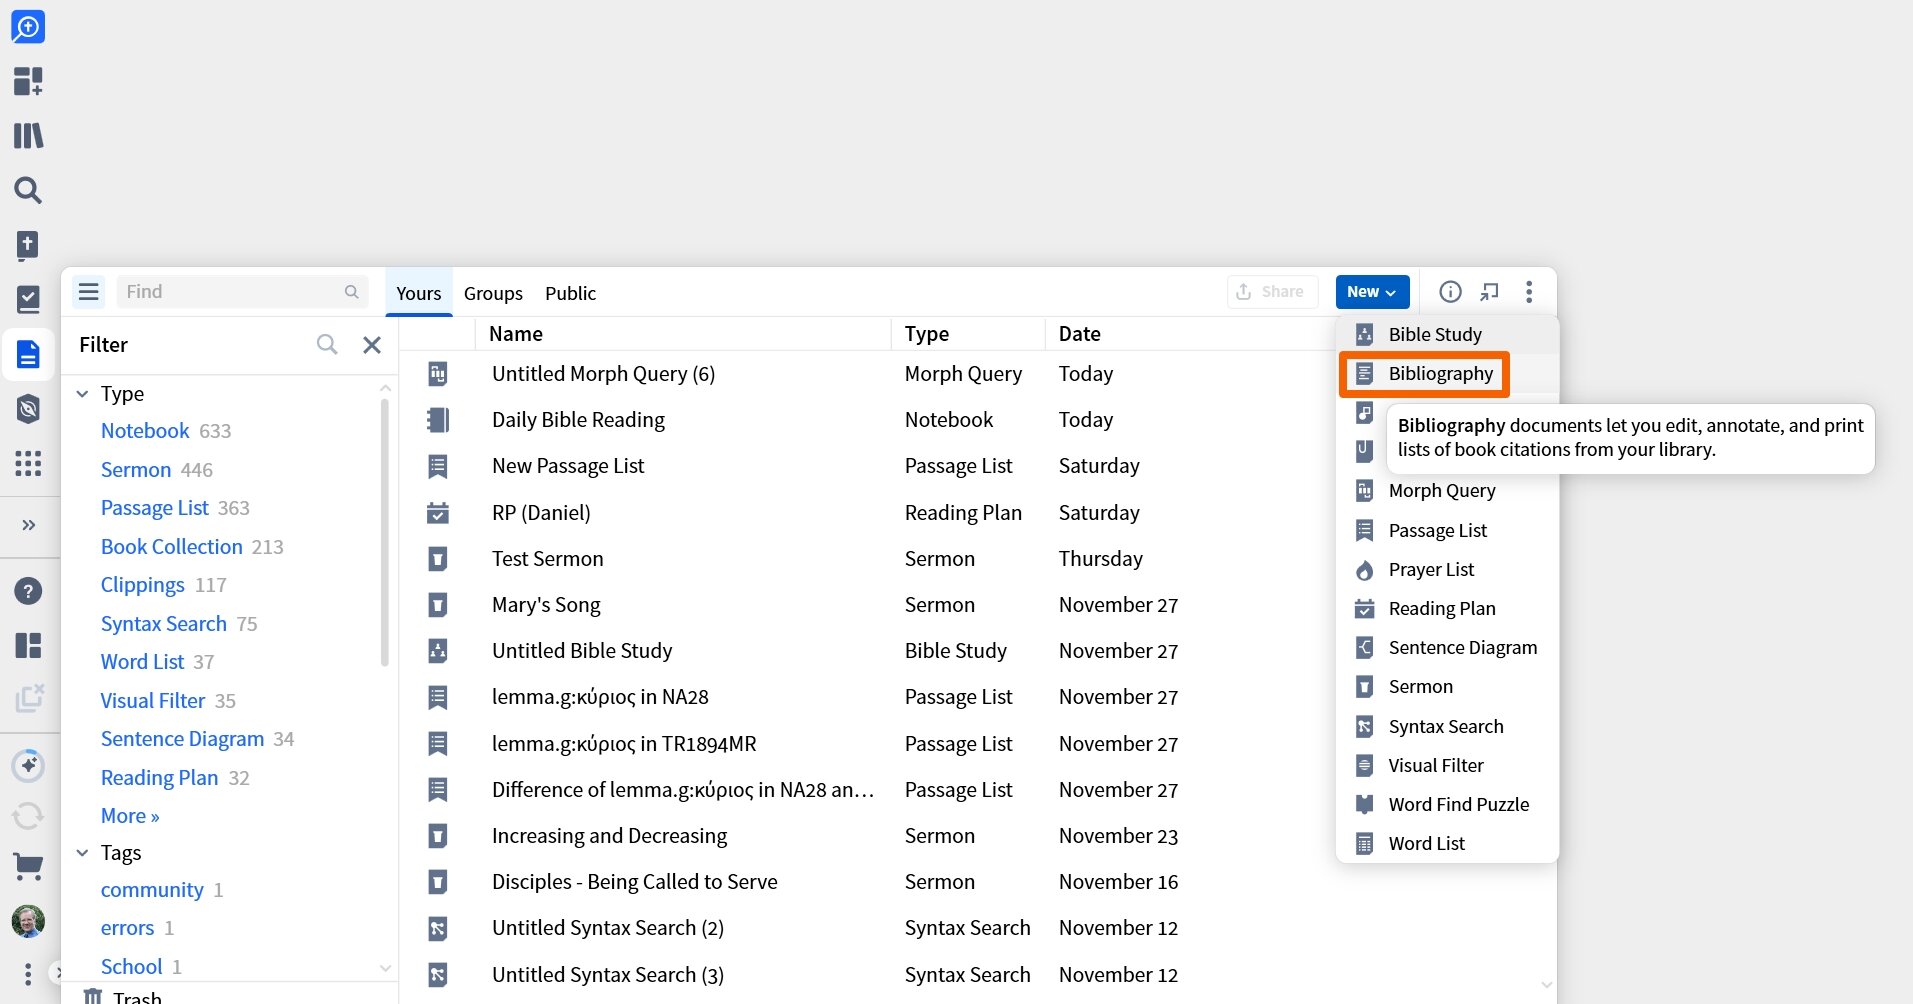The height and width of the screenshot is (1004, 1913).
Task: Open the New document dropdown
Action: pos(1372,292)
